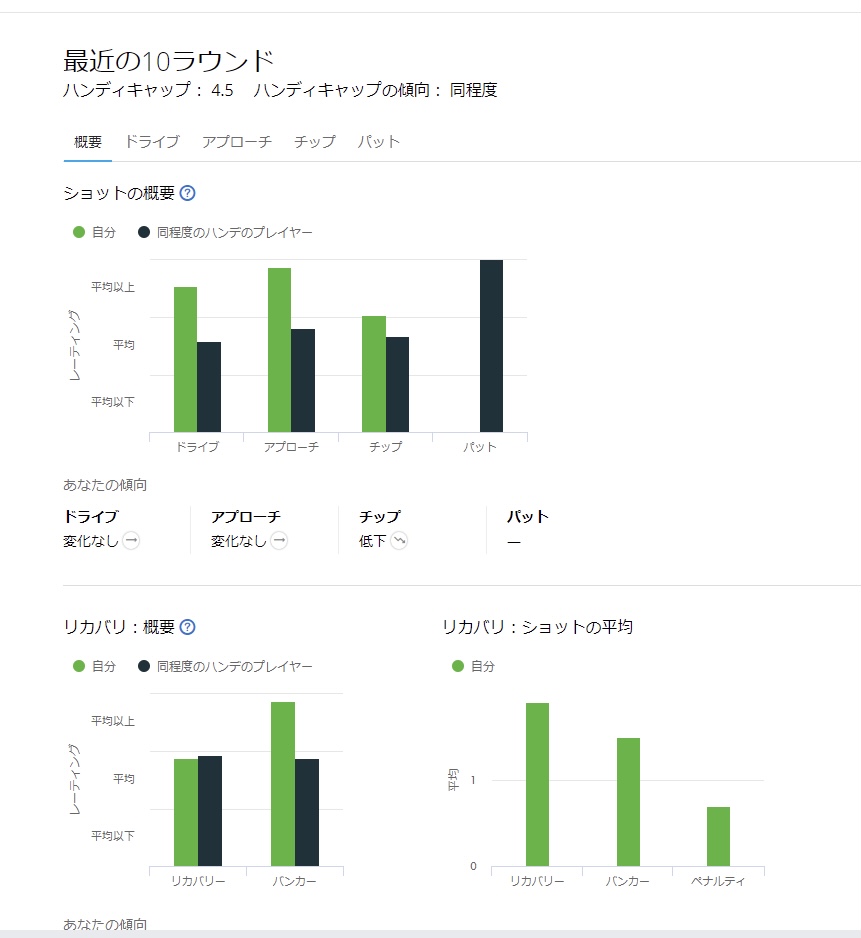Image resolution: width=861 pixels, height=938 pixels.
Task: Click the green アプローチ bar in shot chart
Action: point(279,350)
